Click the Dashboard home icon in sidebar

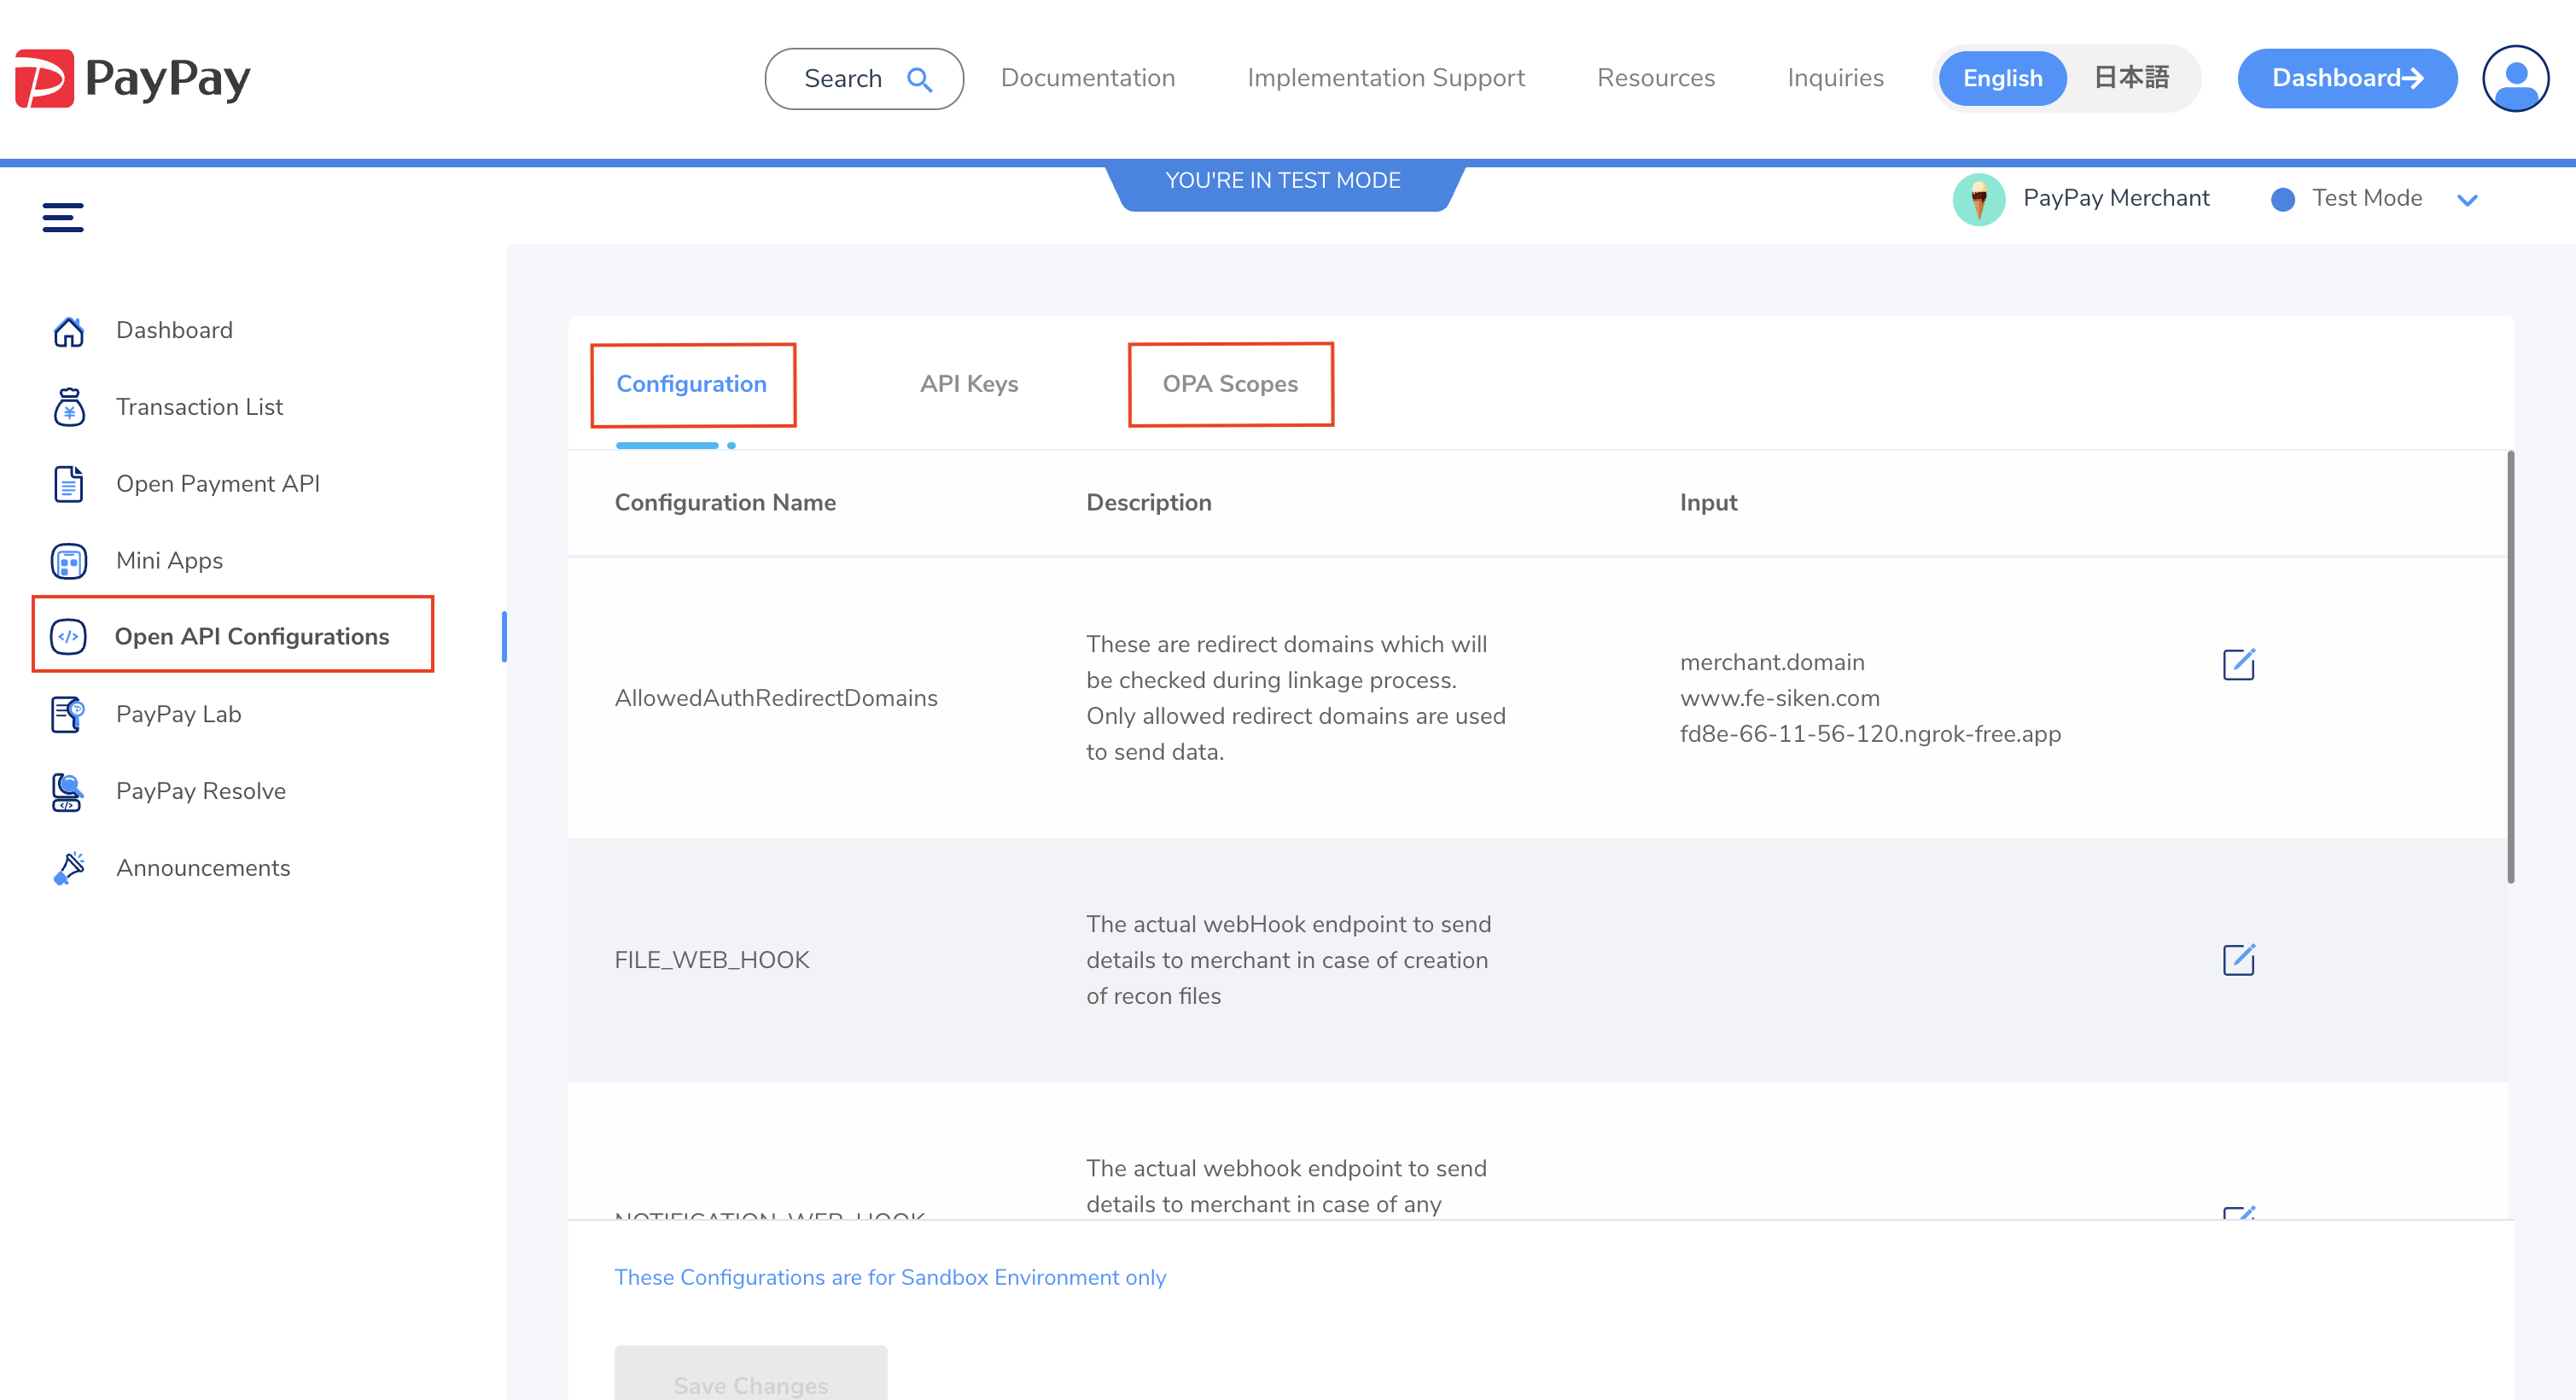pyautogui.click(x=69, y=331)
